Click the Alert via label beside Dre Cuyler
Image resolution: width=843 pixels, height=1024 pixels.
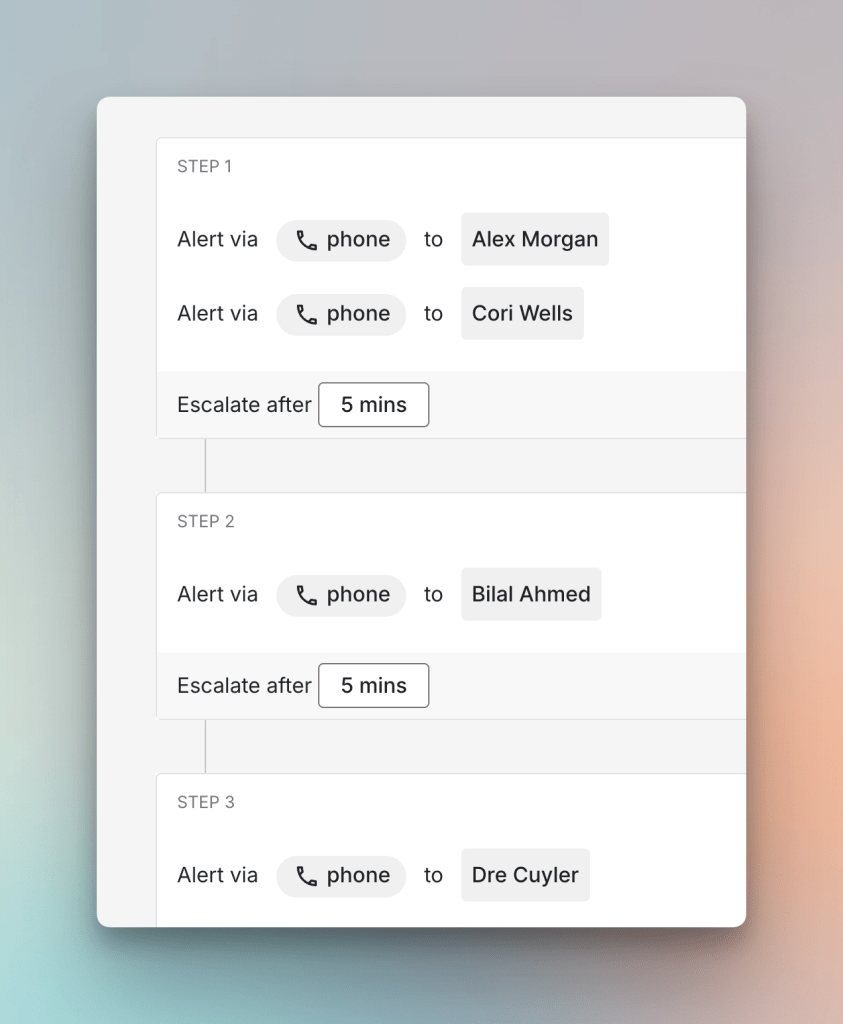217,876
